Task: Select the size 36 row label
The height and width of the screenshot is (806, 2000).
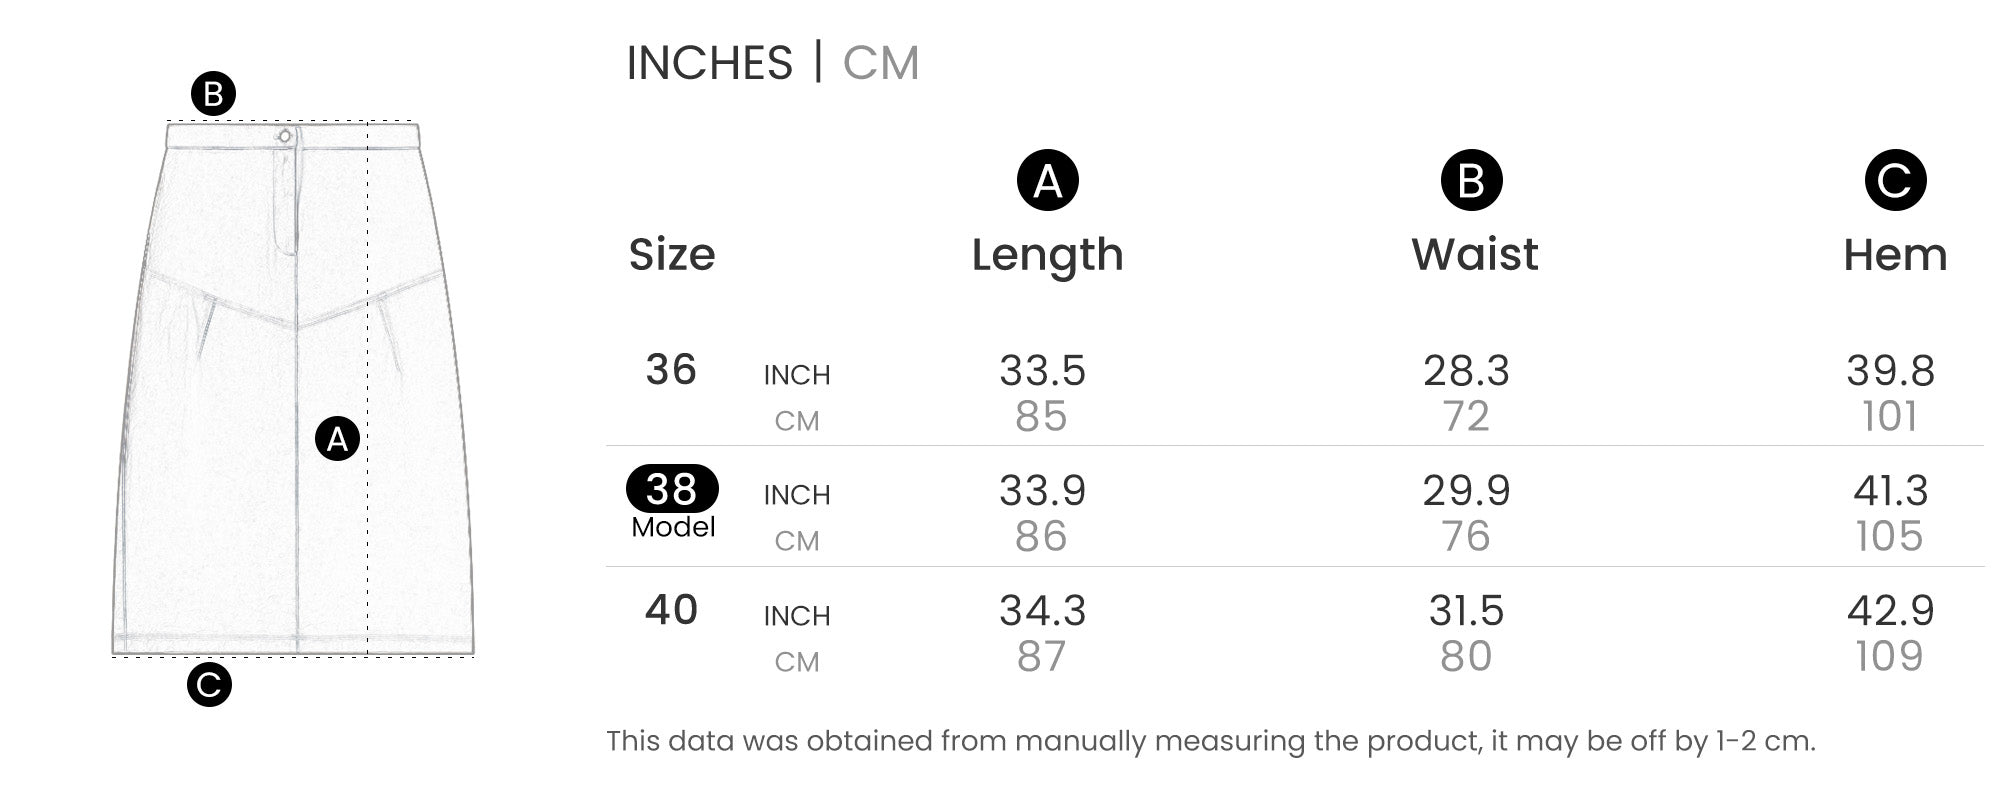Action: coord(671,370)
